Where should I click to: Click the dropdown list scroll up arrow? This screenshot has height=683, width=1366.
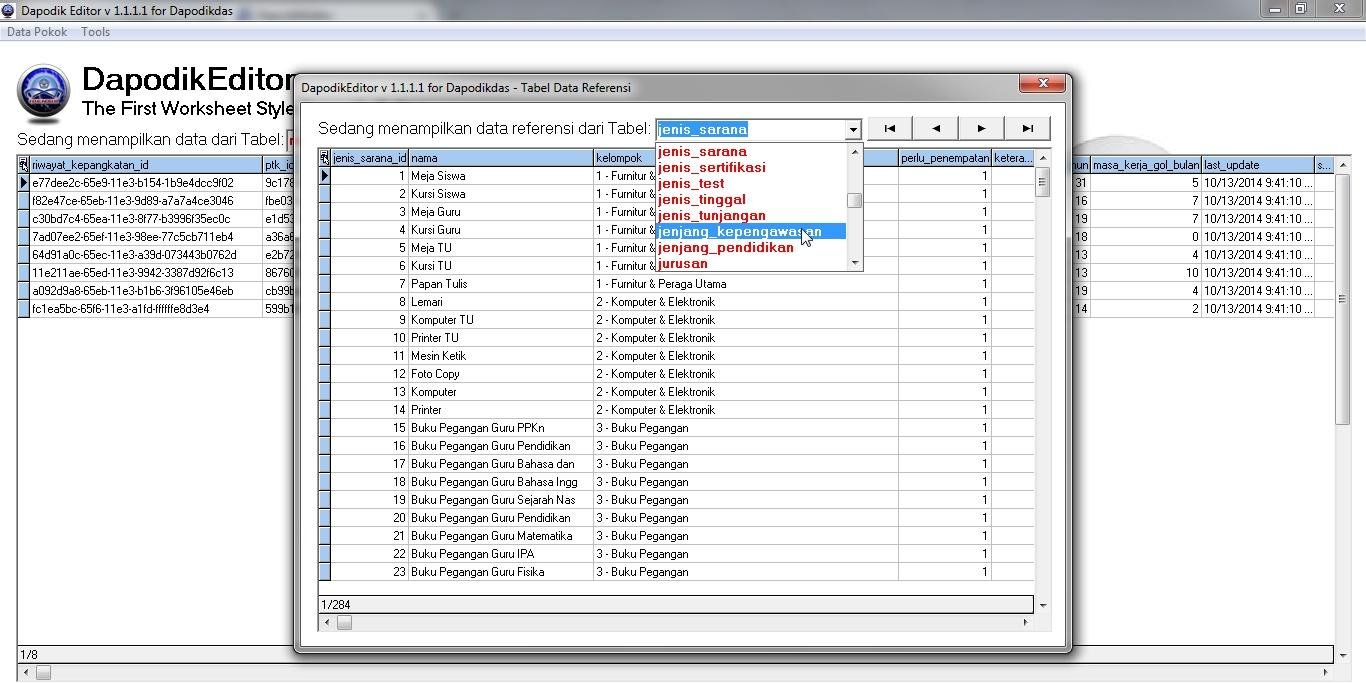coord(854,152)
